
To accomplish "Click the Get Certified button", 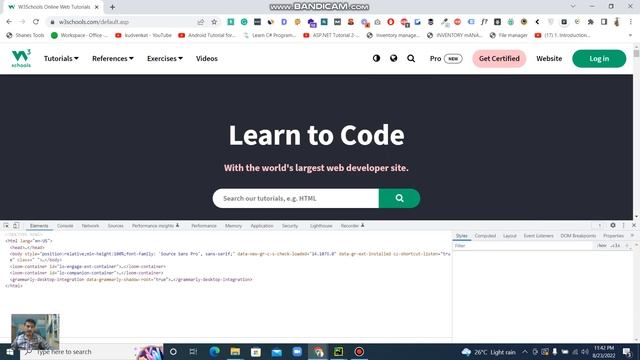I will 499,58.
